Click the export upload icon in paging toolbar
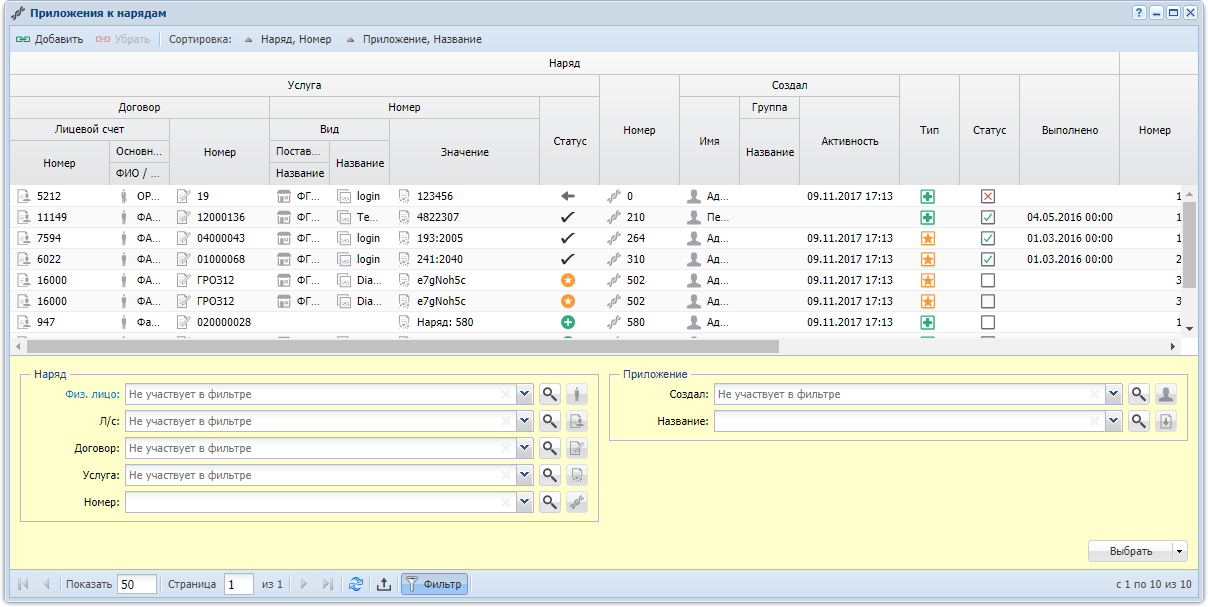Viewport: 1208px width, 607px height. coord(383,584)
